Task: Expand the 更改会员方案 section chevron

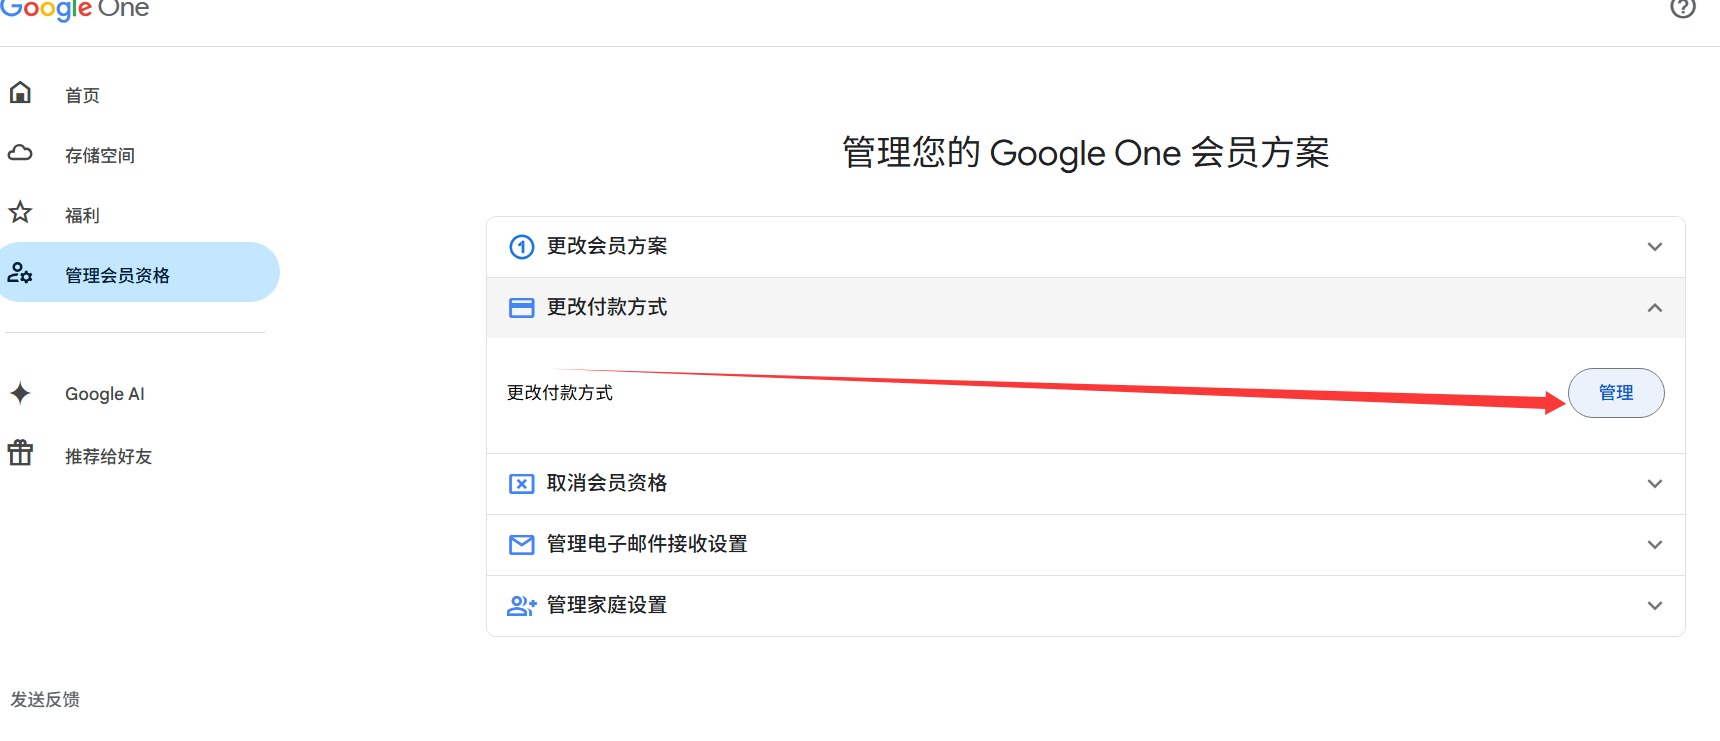Action: click(1655, 247)
